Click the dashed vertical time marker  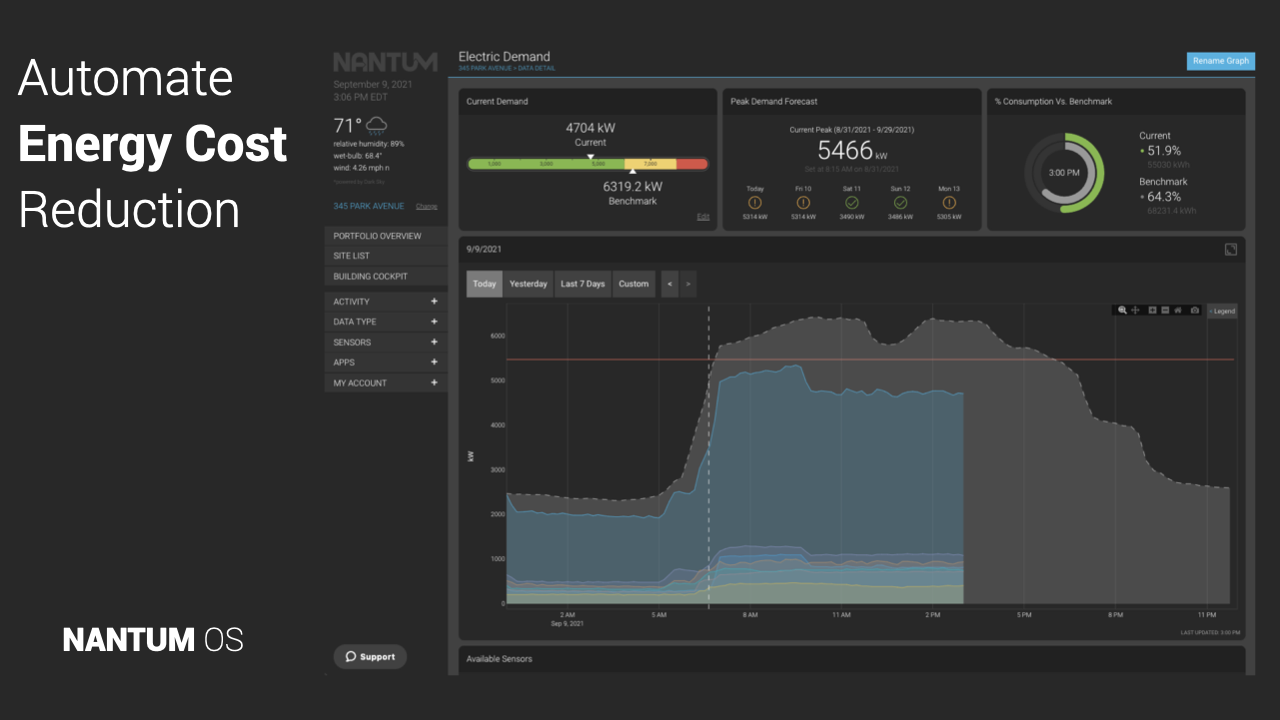709,455
